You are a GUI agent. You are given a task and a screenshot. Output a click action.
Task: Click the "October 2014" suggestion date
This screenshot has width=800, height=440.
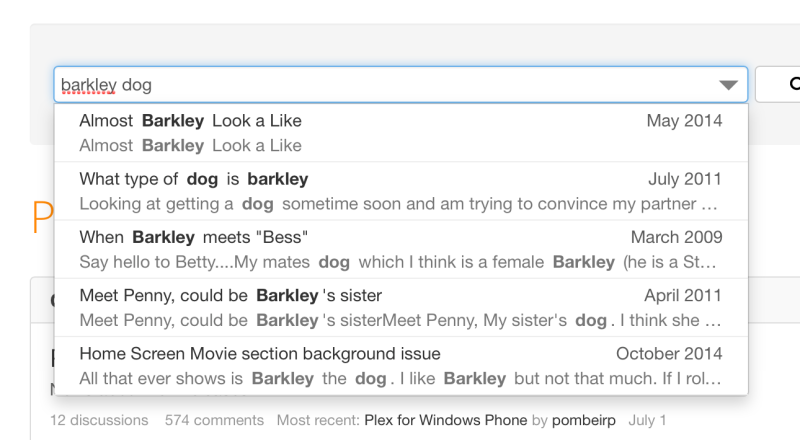tap(669, 353)
